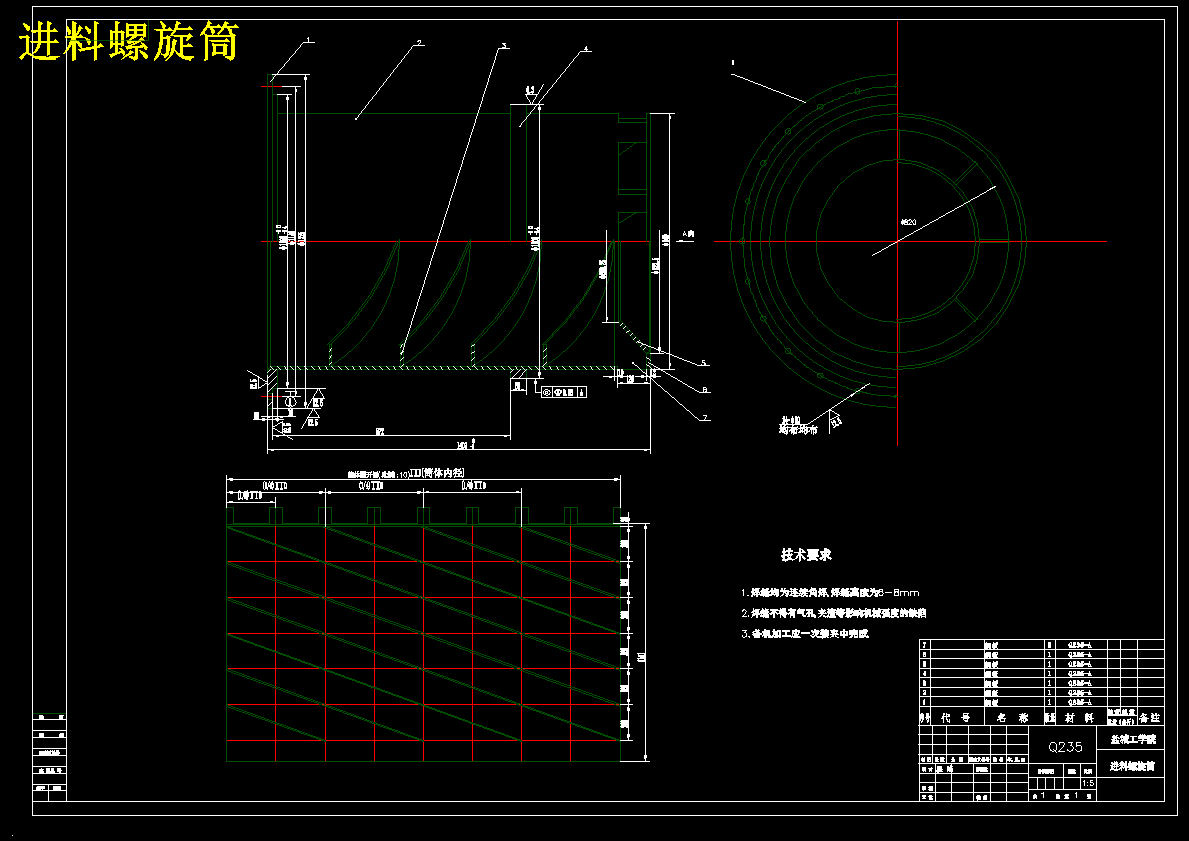Select the diameter label at end view center
Screen dimensions: 1189x841
point(908,222)
